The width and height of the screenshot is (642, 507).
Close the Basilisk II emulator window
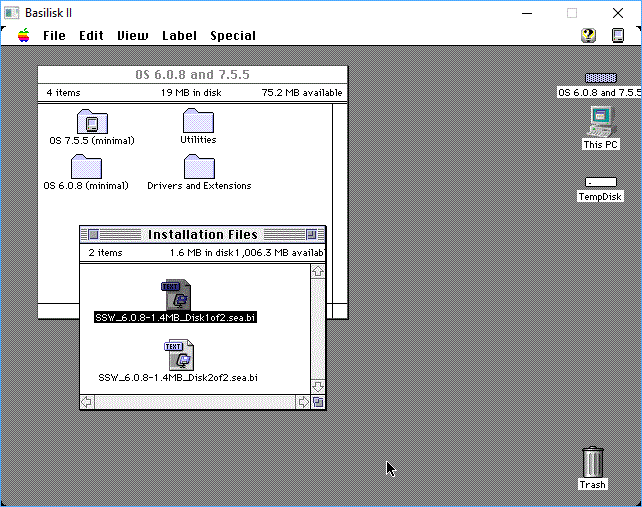618,13
